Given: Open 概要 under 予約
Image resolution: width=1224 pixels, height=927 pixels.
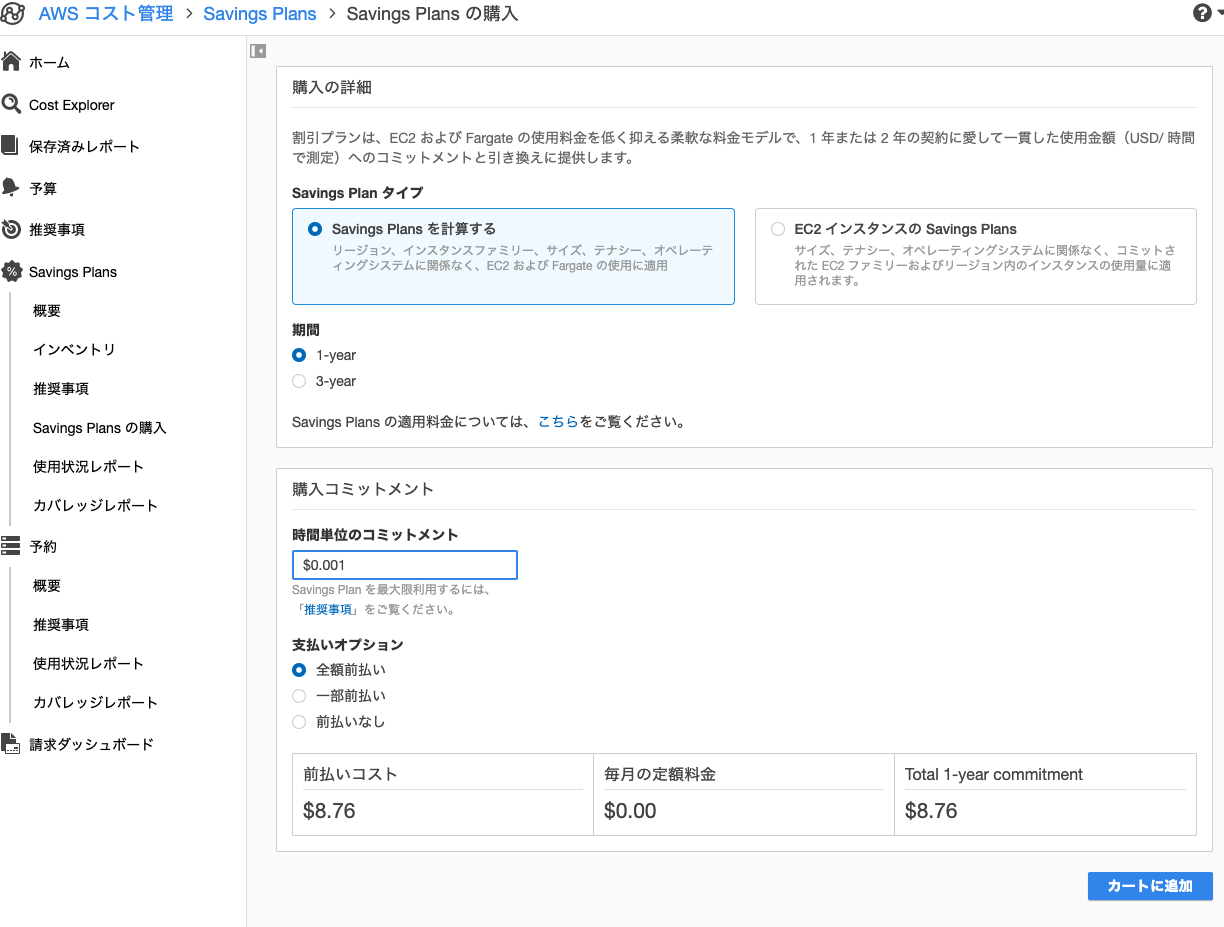Looking at the screenshot, I should [x=47, y=586].
